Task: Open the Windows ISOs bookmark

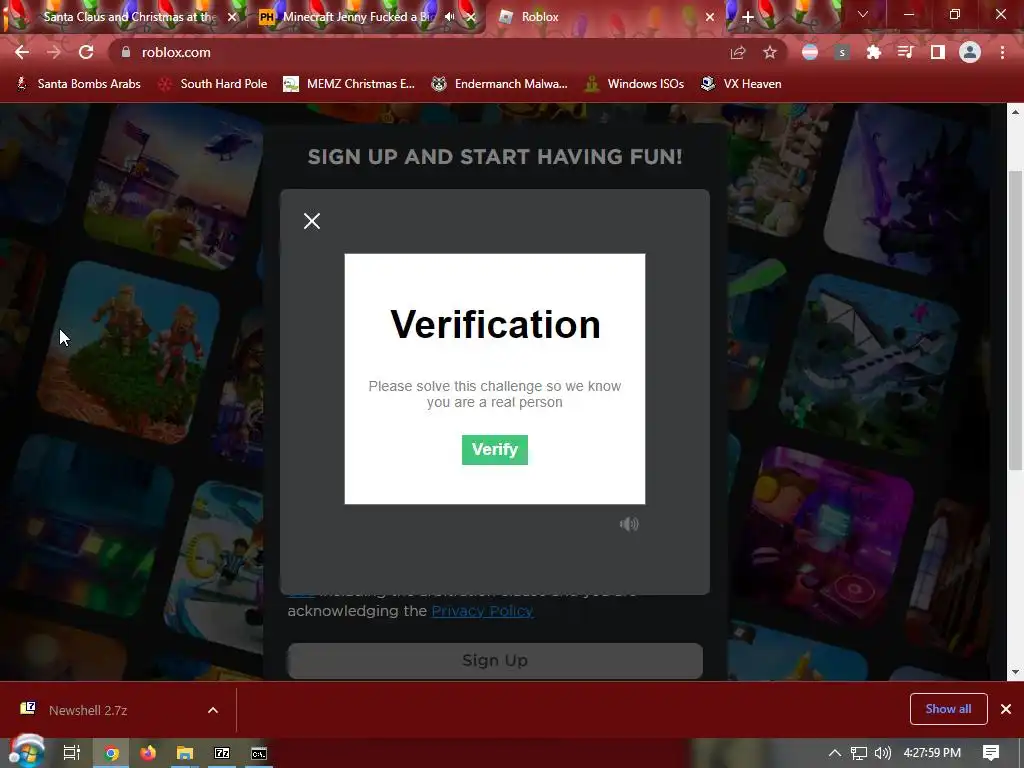Action: (635, 84)
